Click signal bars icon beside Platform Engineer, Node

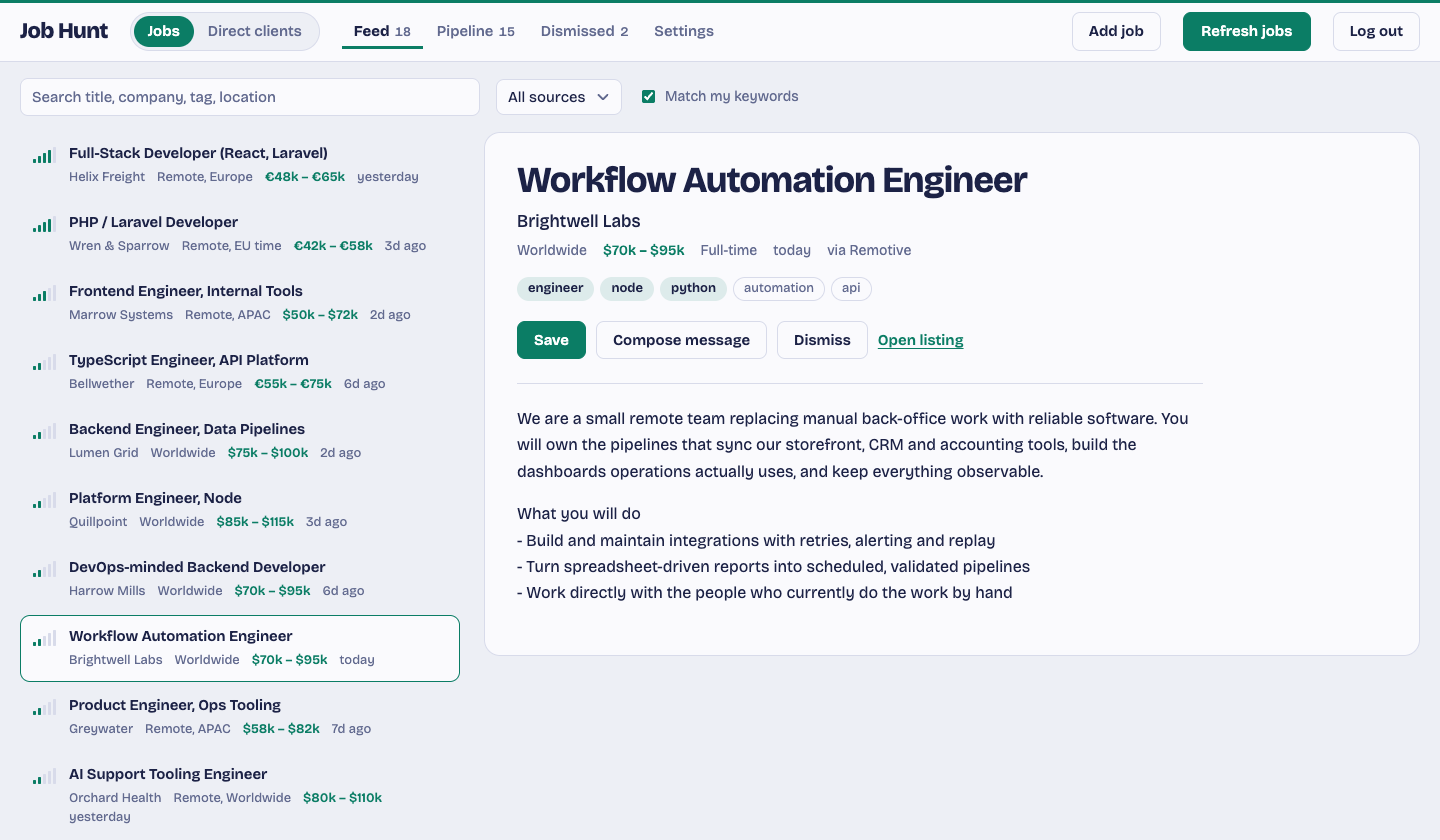pyautogui.click(x=44, y=501)
